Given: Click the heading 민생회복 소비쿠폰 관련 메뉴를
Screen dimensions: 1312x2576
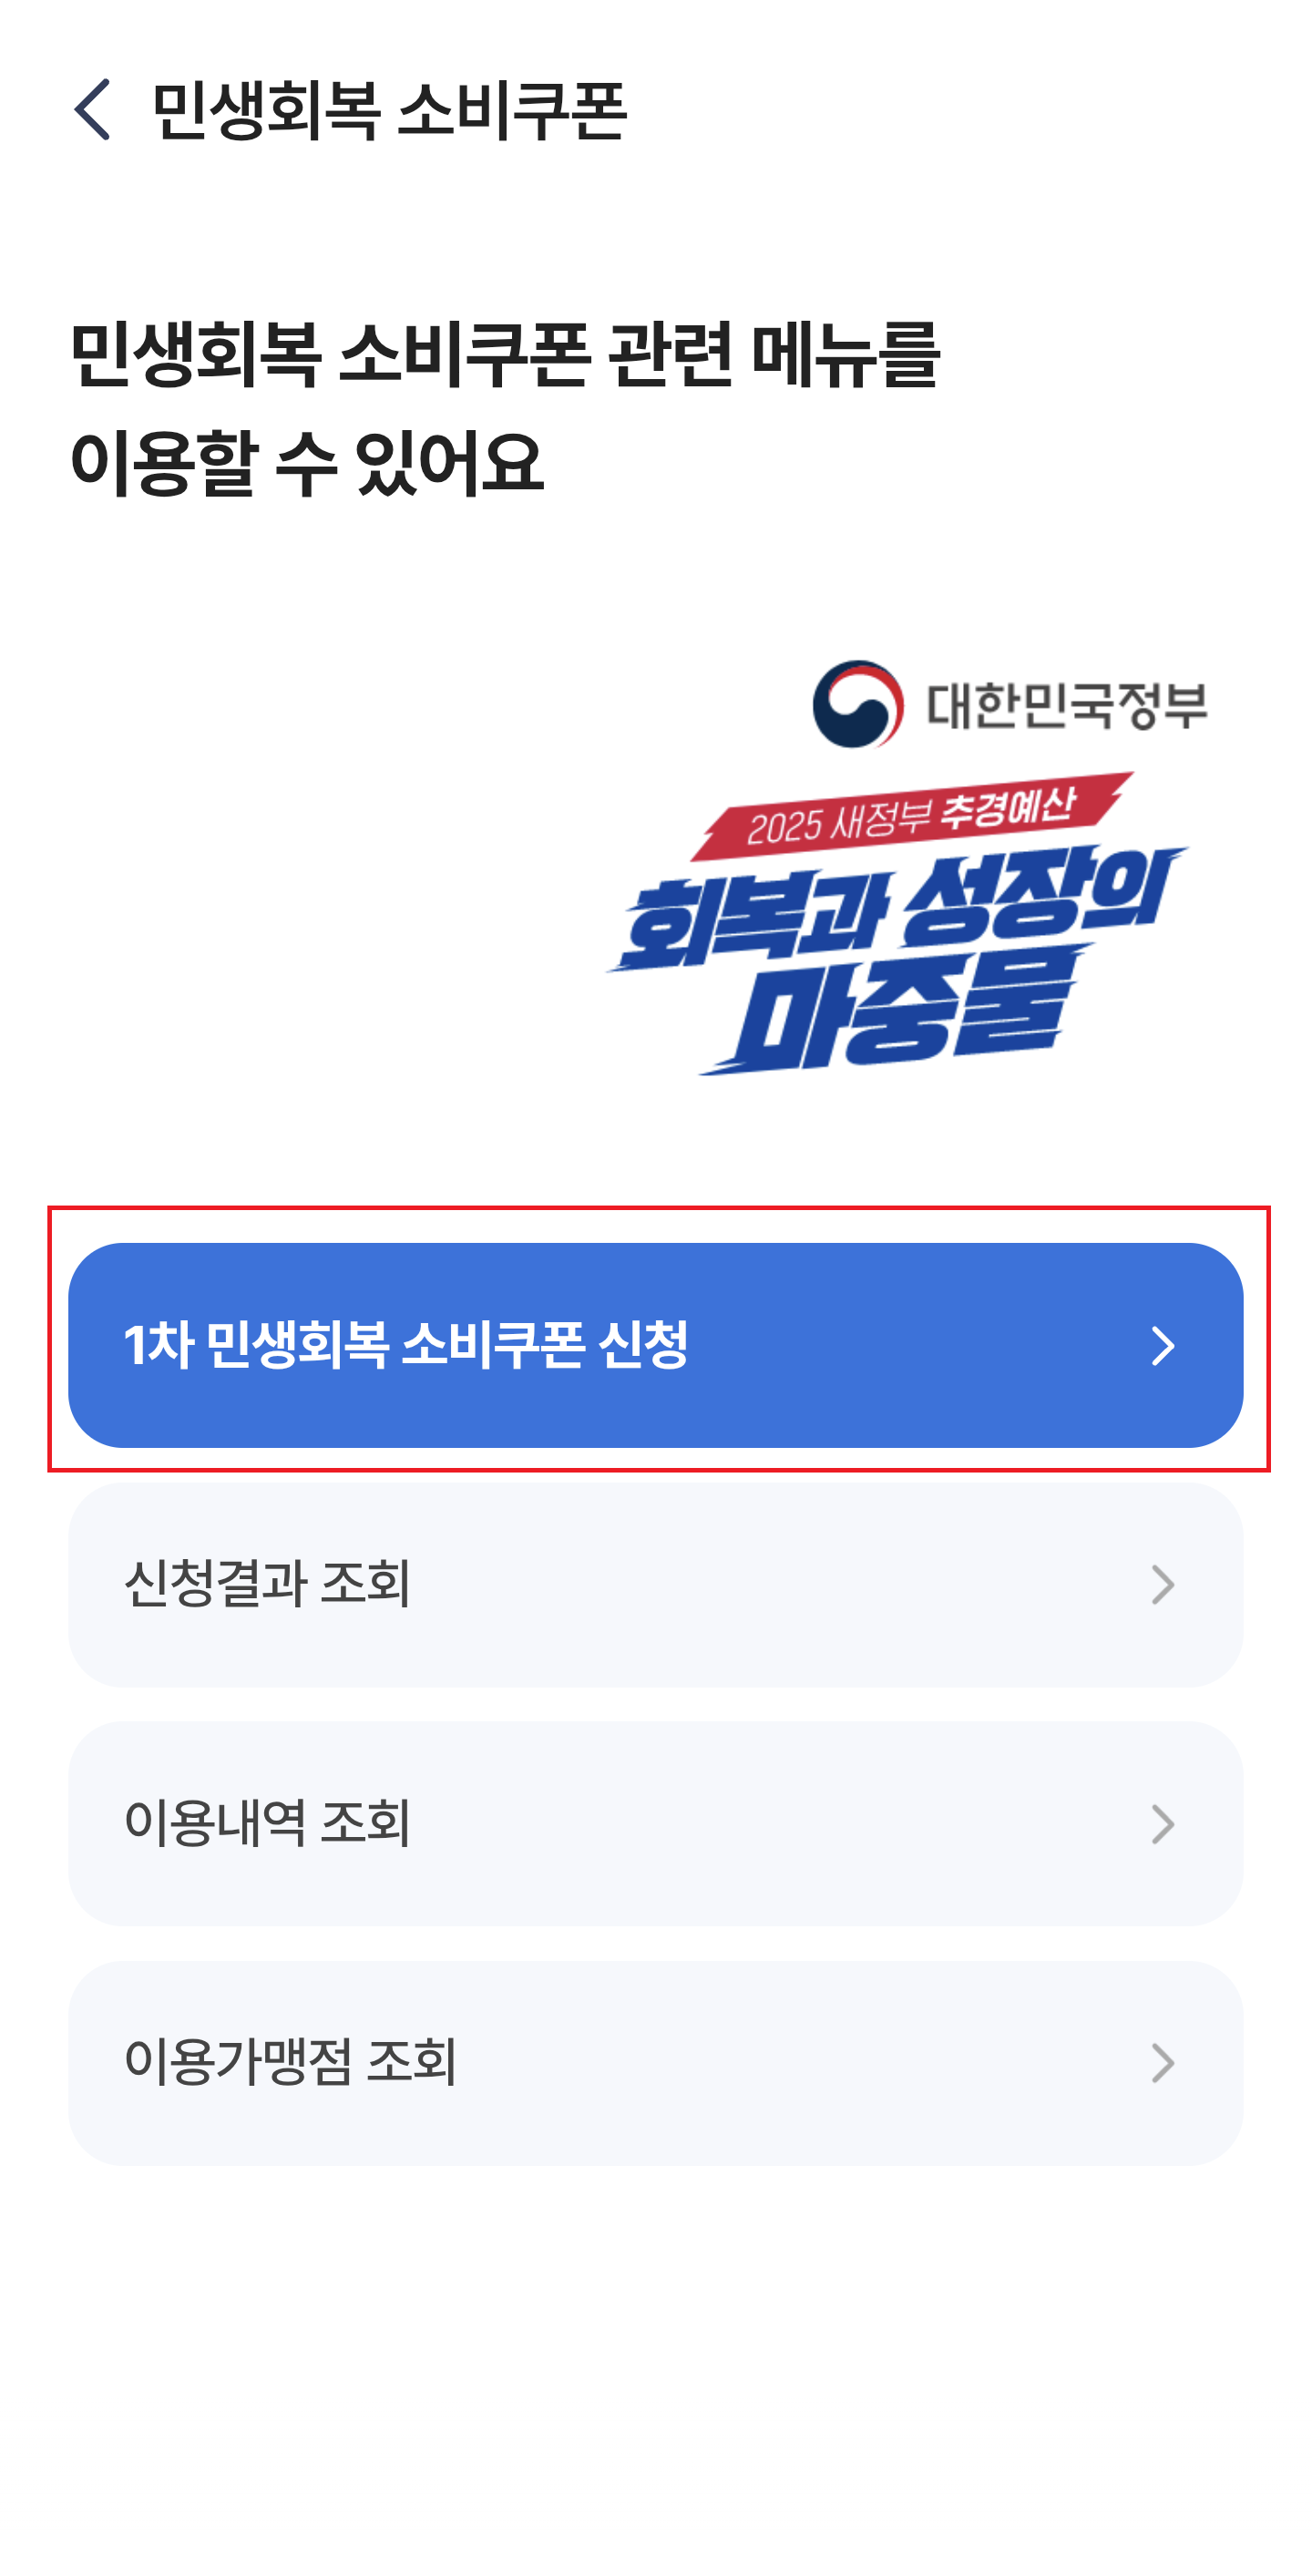Looking at the screenshot, I should coord(505,355).
